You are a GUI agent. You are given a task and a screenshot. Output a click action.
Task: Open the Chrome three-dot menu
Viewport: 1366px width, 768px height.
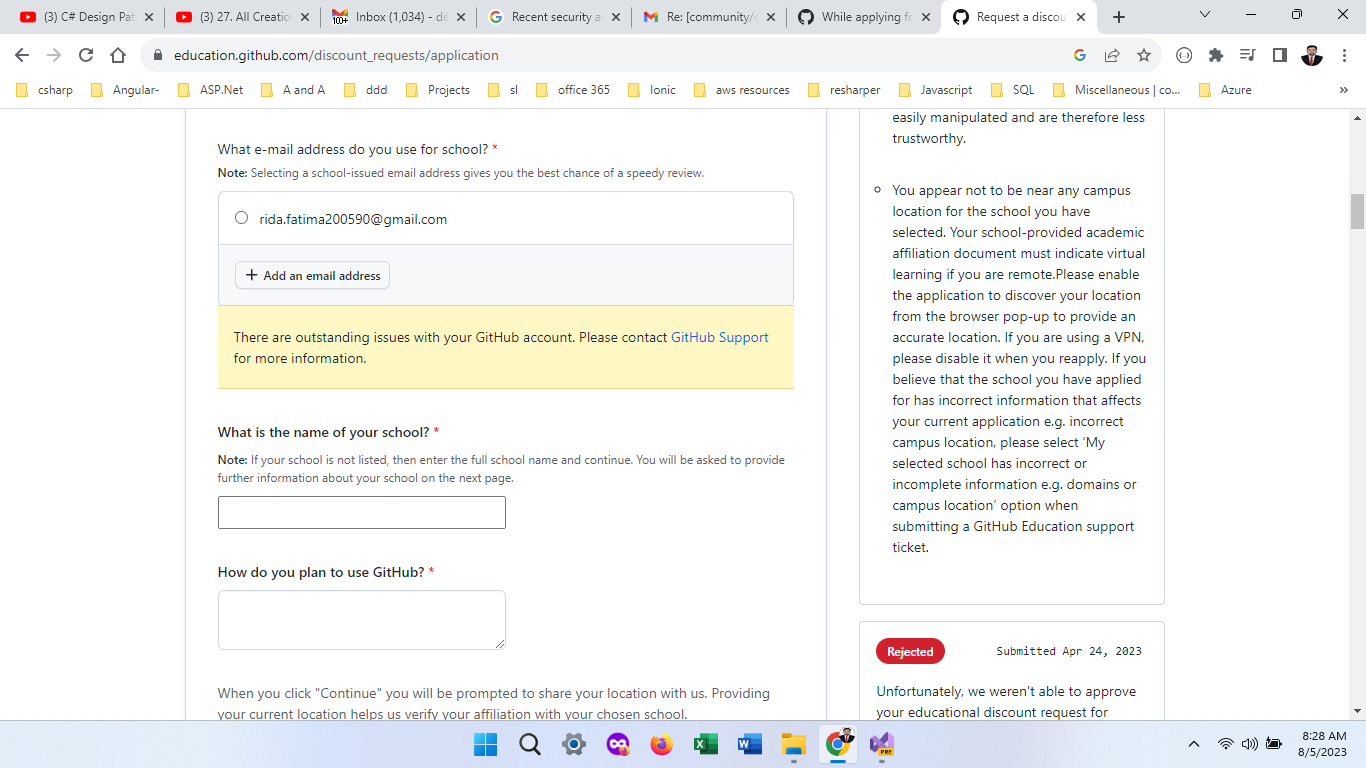pyautogui.click(x=1344, y=57)
